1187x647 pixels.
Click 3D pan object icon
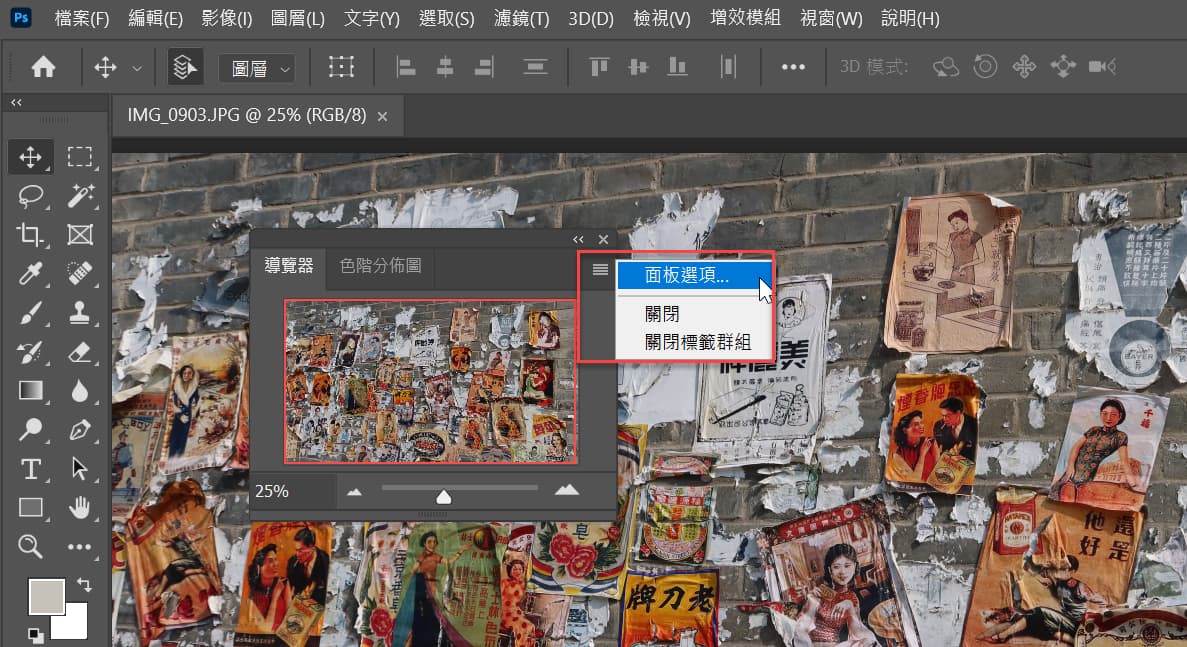(x=1024, y=67)
